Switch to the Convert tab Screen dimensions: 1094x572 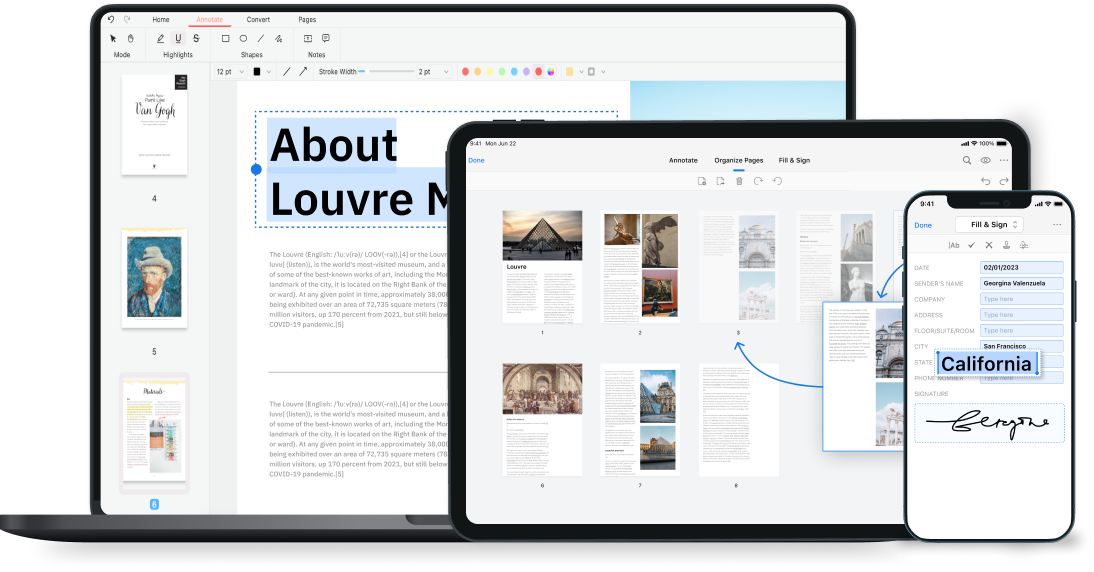tap(258, 19)
